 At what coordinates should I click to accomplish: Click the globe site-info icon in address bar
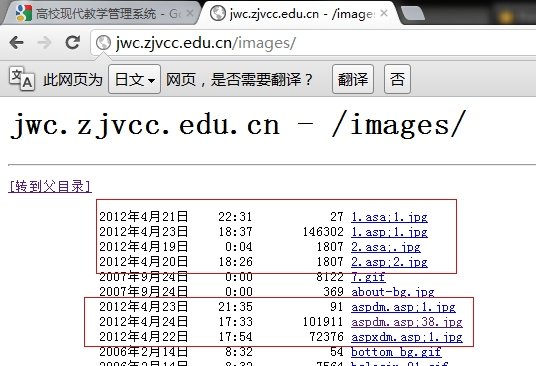click(103, 43)
